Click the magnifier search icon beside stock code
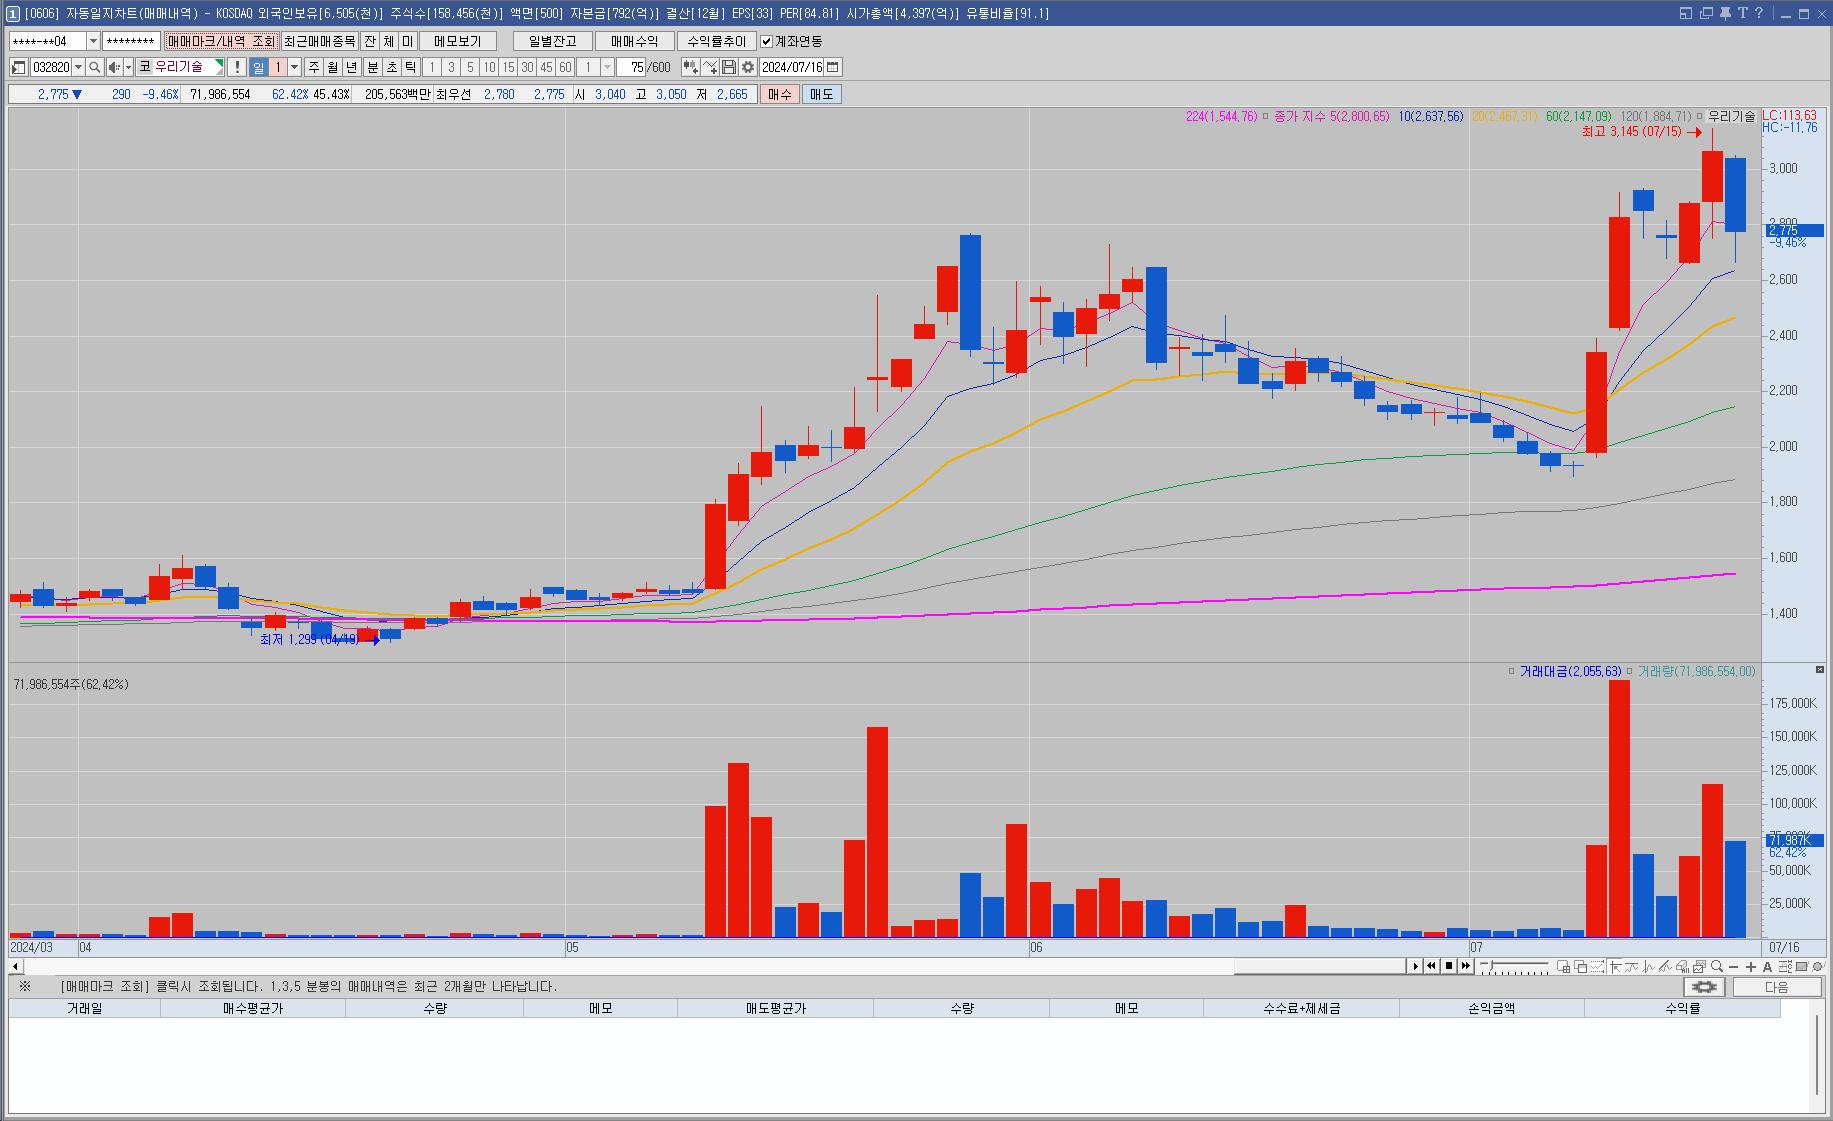 [x=94, y=67]
